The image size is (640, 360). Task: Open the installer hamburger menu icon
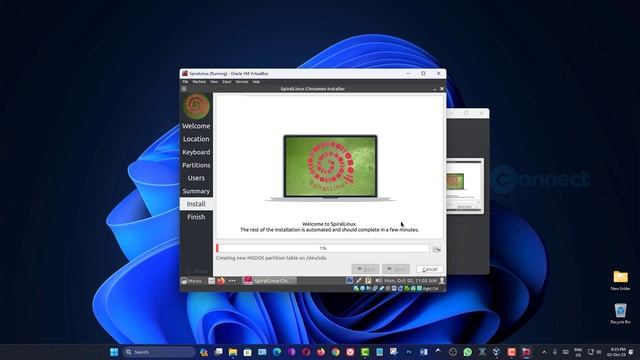pyautogui.click(x=184, y=89)
